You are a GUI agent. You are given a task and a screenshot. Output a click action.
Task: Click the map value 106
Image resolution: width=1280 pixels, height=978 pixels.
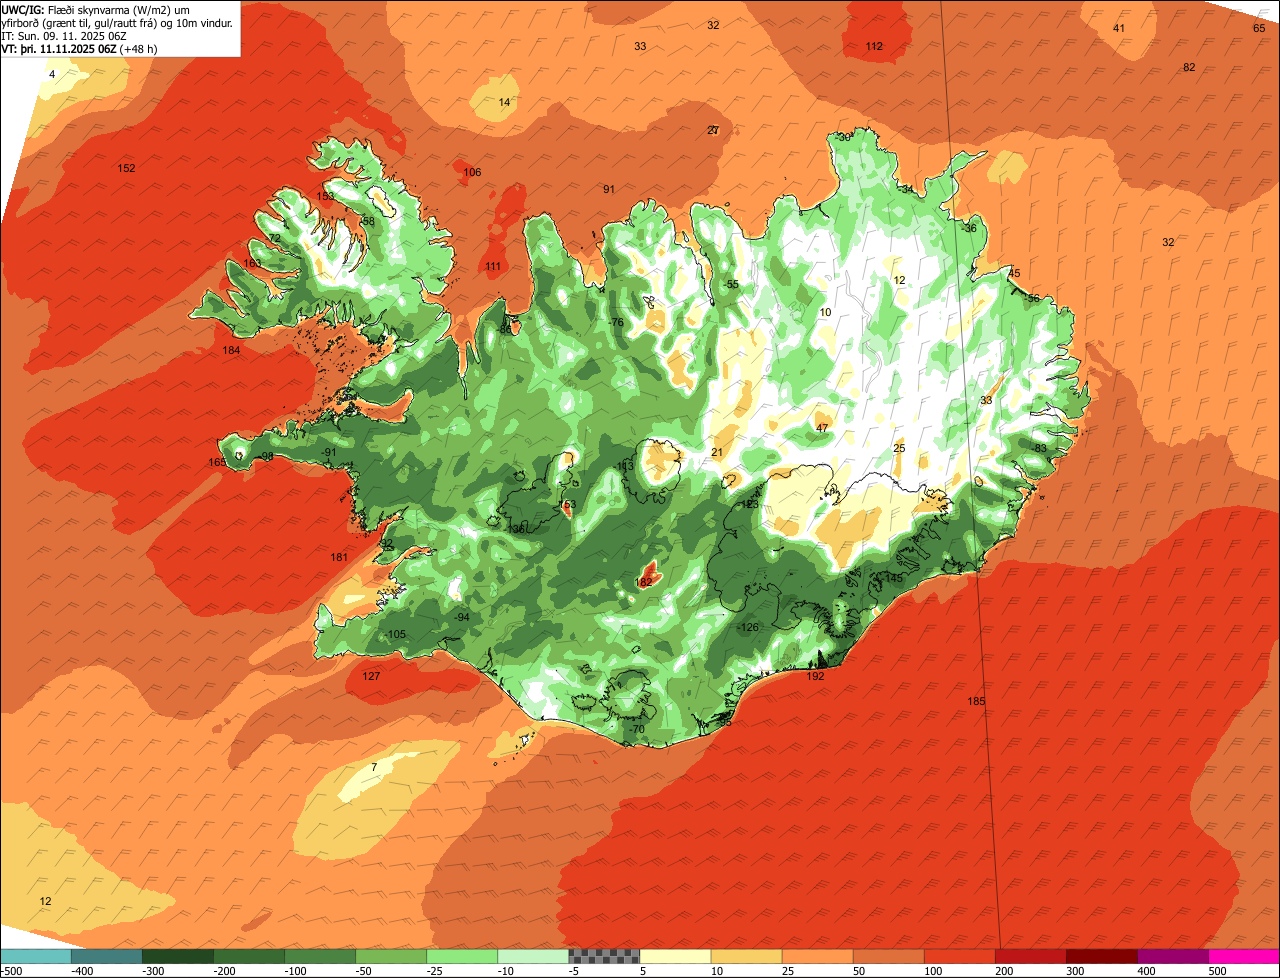[472, 172]
